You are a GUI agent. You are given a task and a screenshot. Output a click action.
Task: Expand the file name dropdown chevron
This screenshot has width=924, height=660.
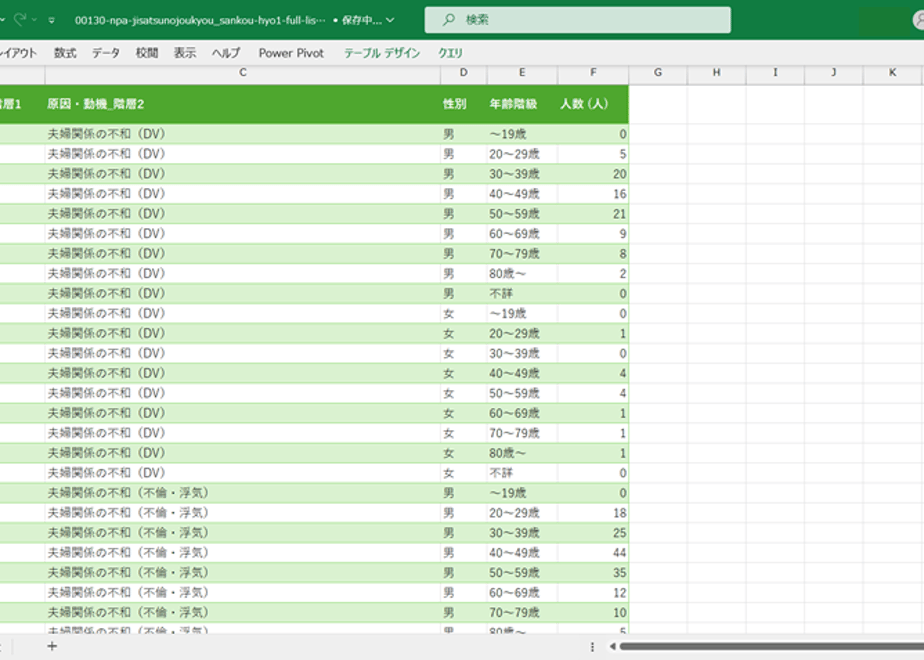coord(390,20)
